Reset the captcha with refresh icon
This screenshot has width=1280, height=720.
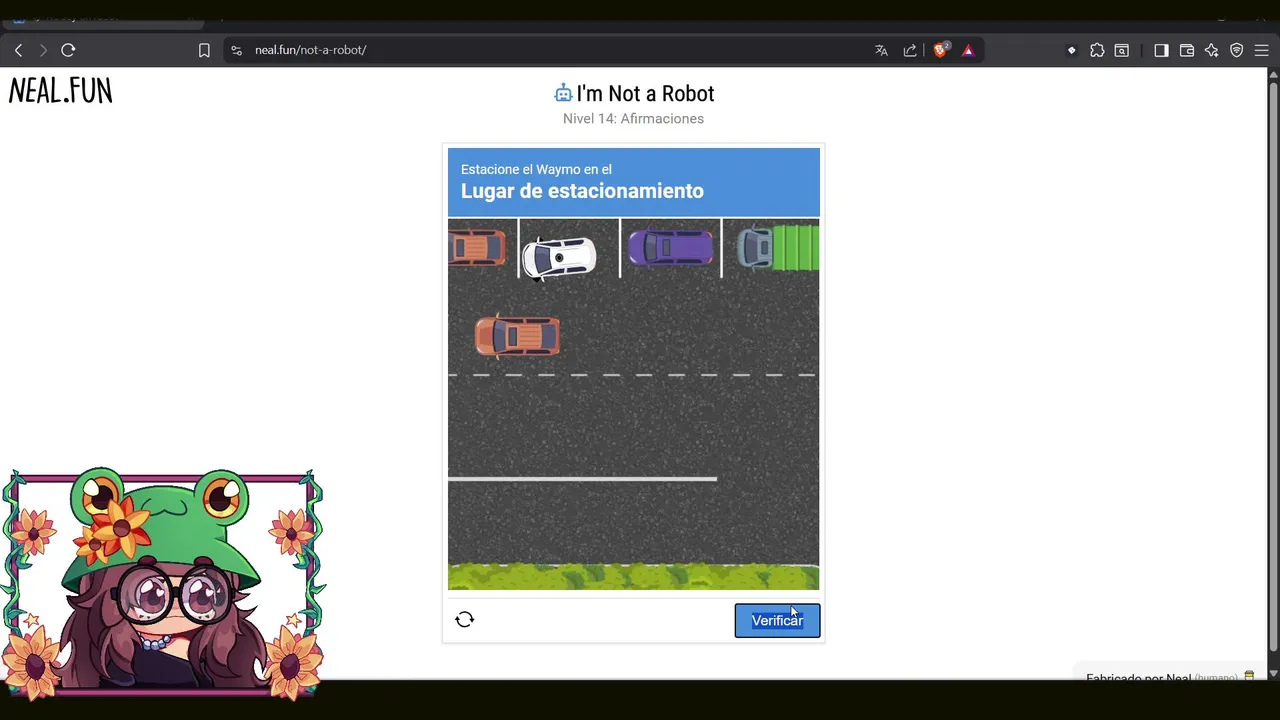coord(464,620)
